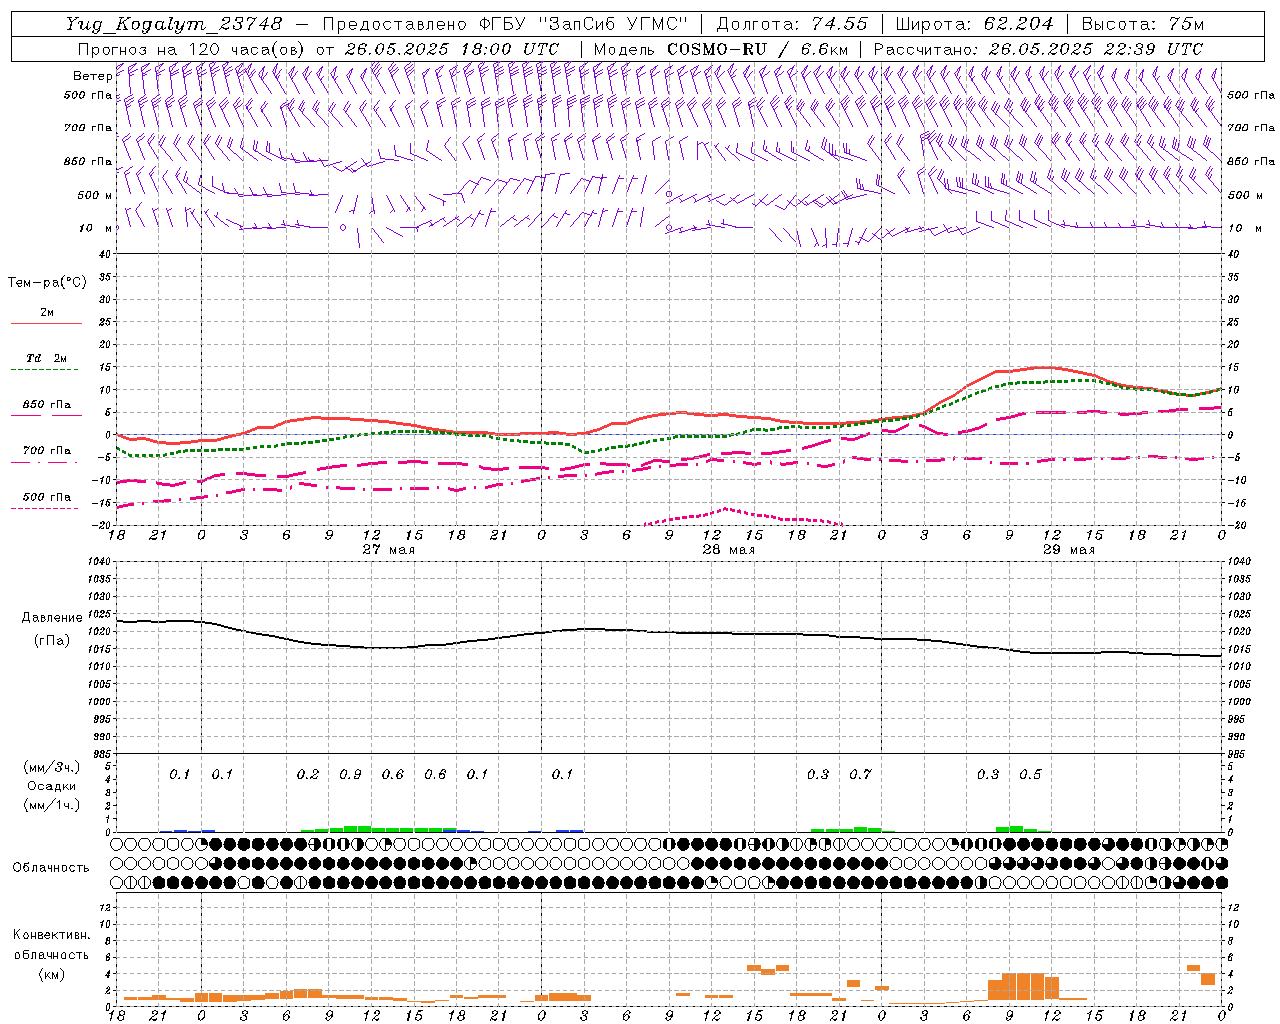Click the station title Yug_Kogalym_23748
1280x1024 pixels.
pos(174,24)
